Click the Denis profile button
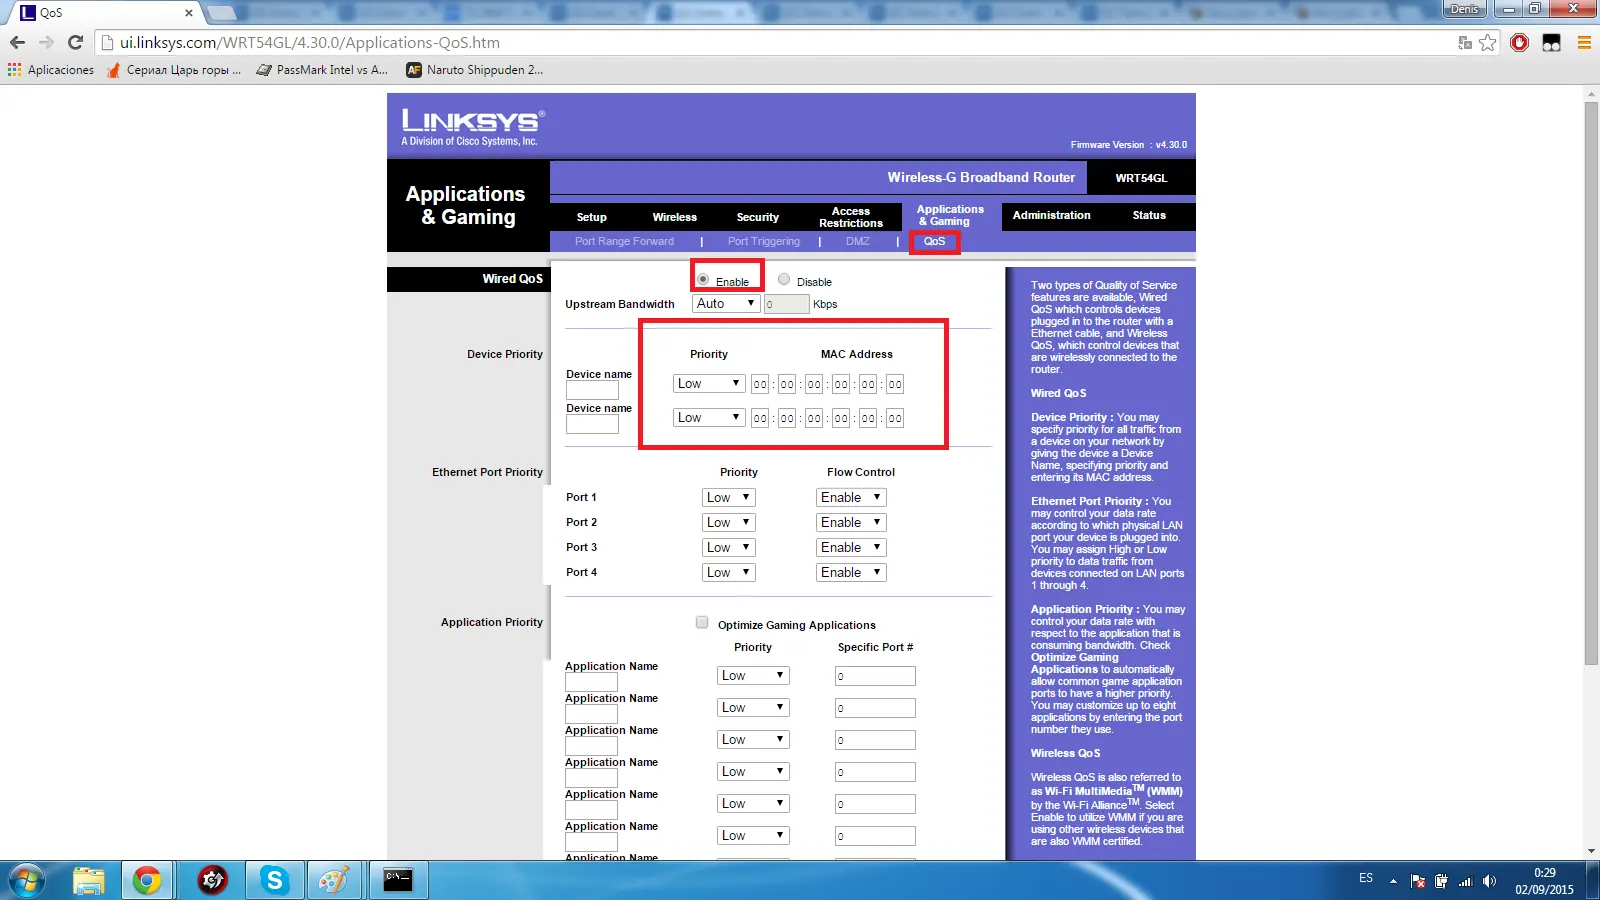 [1465, 9]
